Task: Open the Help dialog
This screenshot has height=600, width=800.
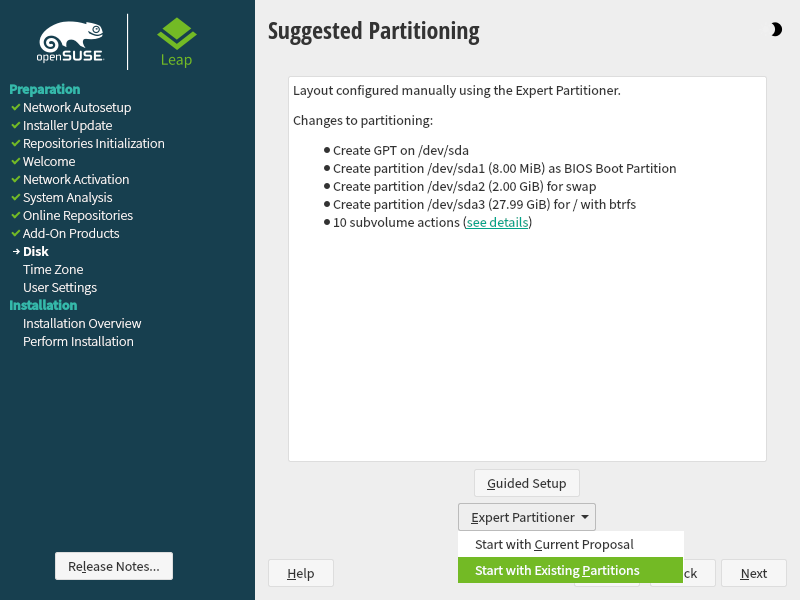Action: point(301,573)
